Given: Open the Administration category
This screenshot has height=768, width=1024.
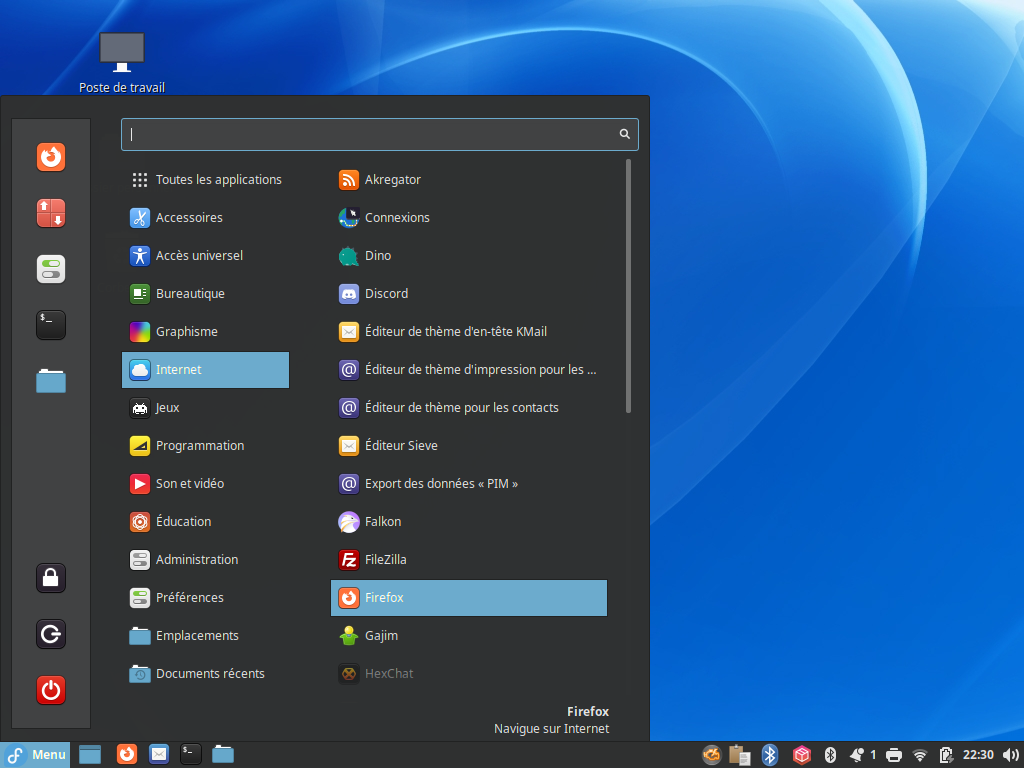Looking at the screenshot, I should 205,560.
